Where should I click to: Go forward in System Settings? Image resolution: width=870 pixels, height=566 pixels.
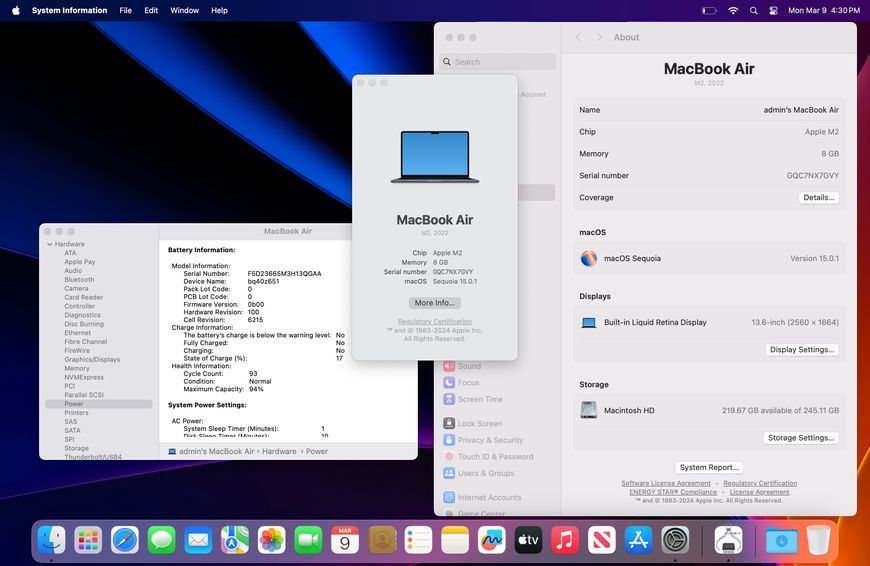(599, 37)
